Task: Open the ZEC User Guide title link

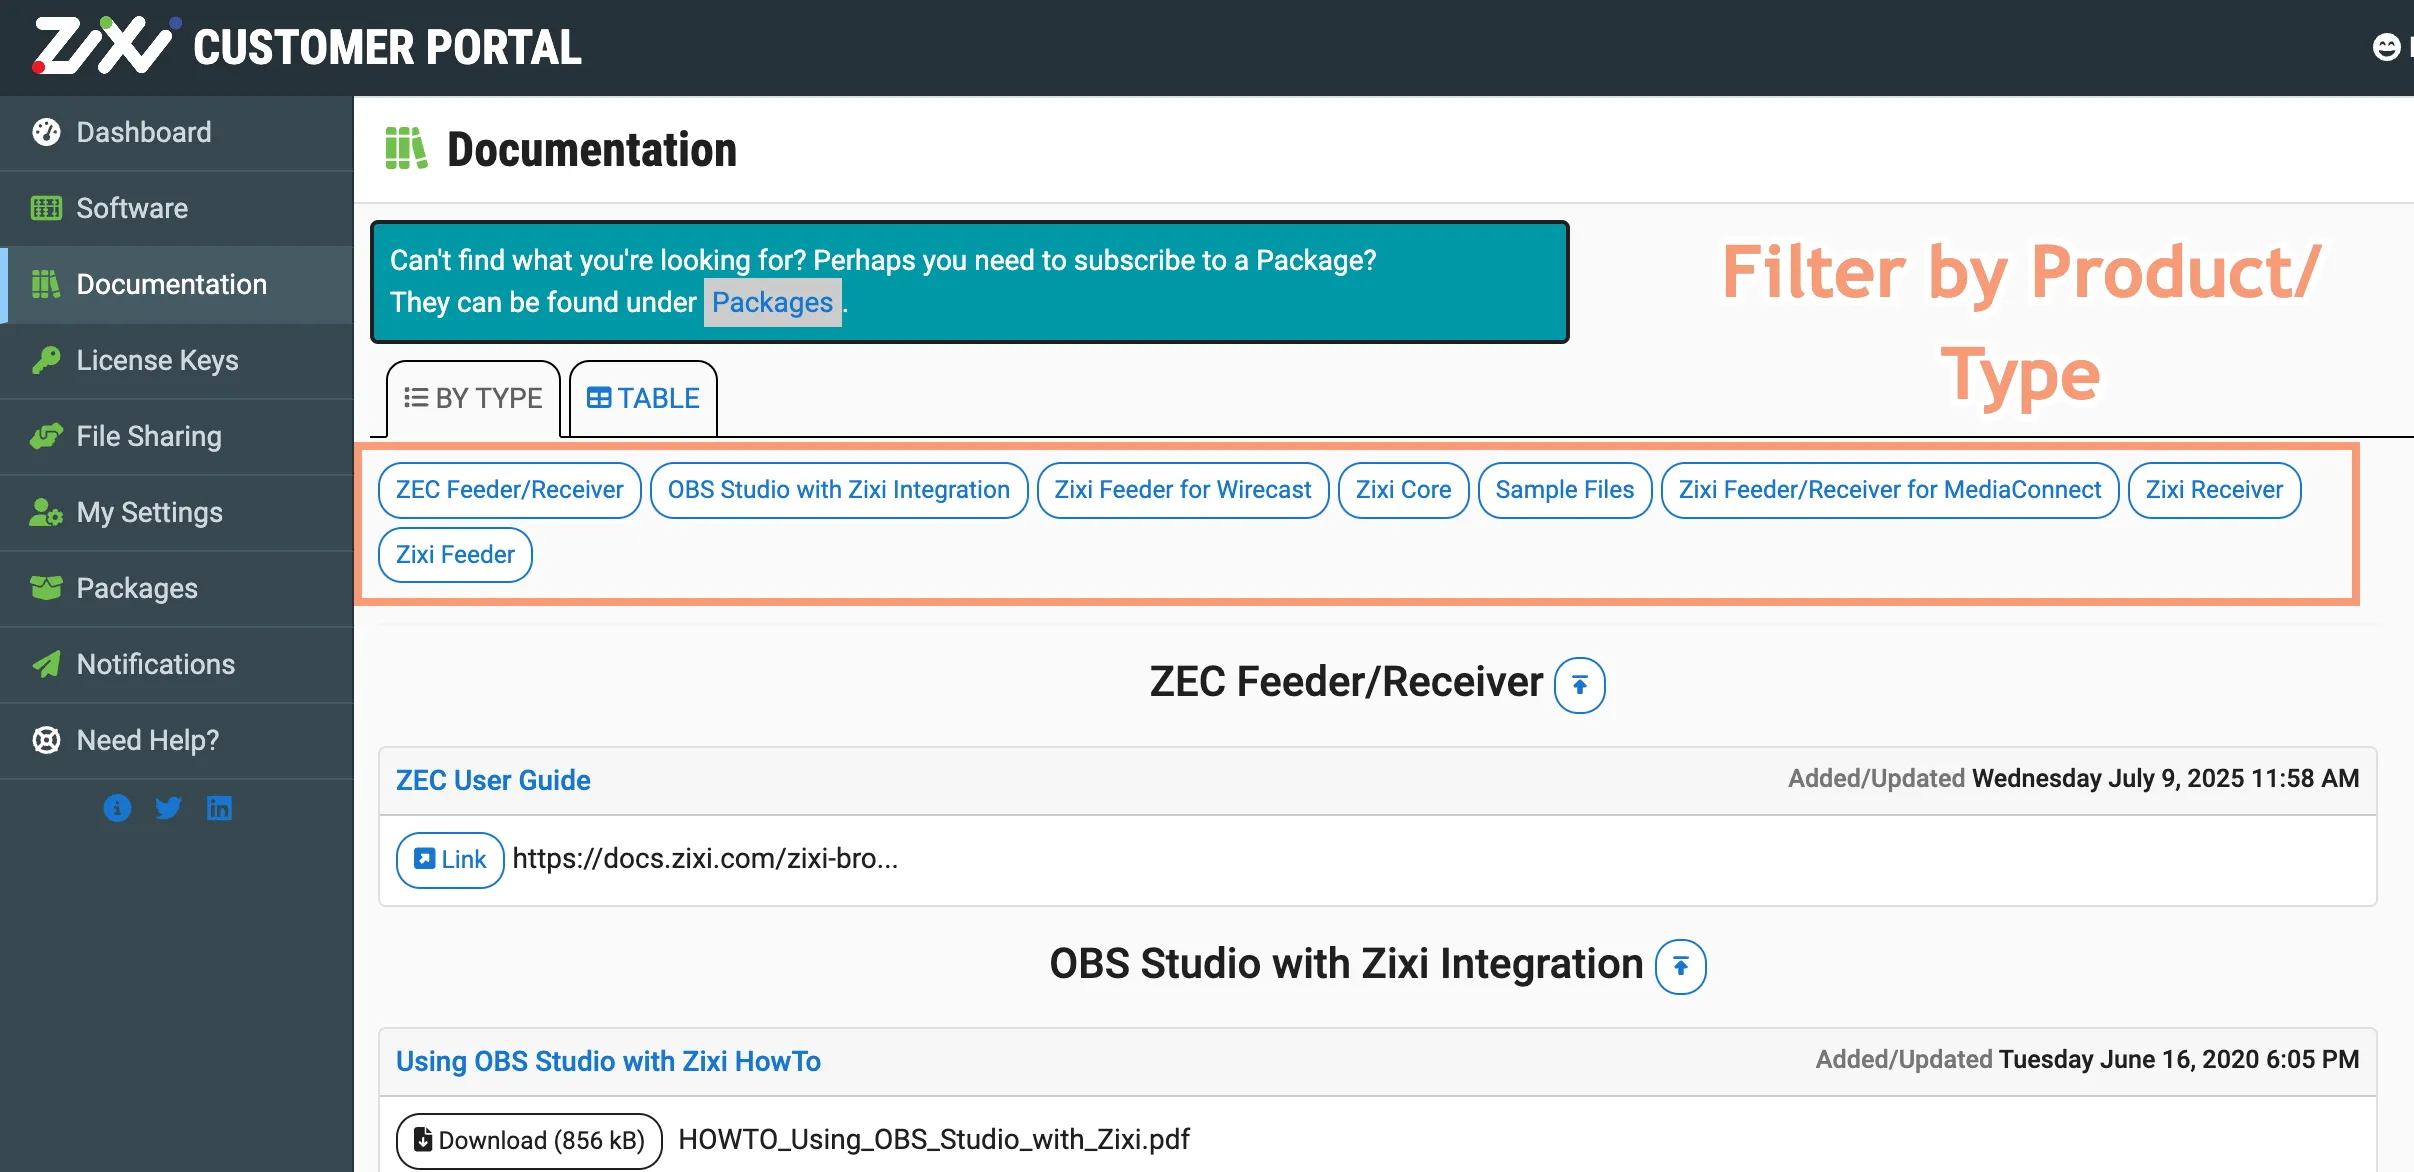Action: 493,780
